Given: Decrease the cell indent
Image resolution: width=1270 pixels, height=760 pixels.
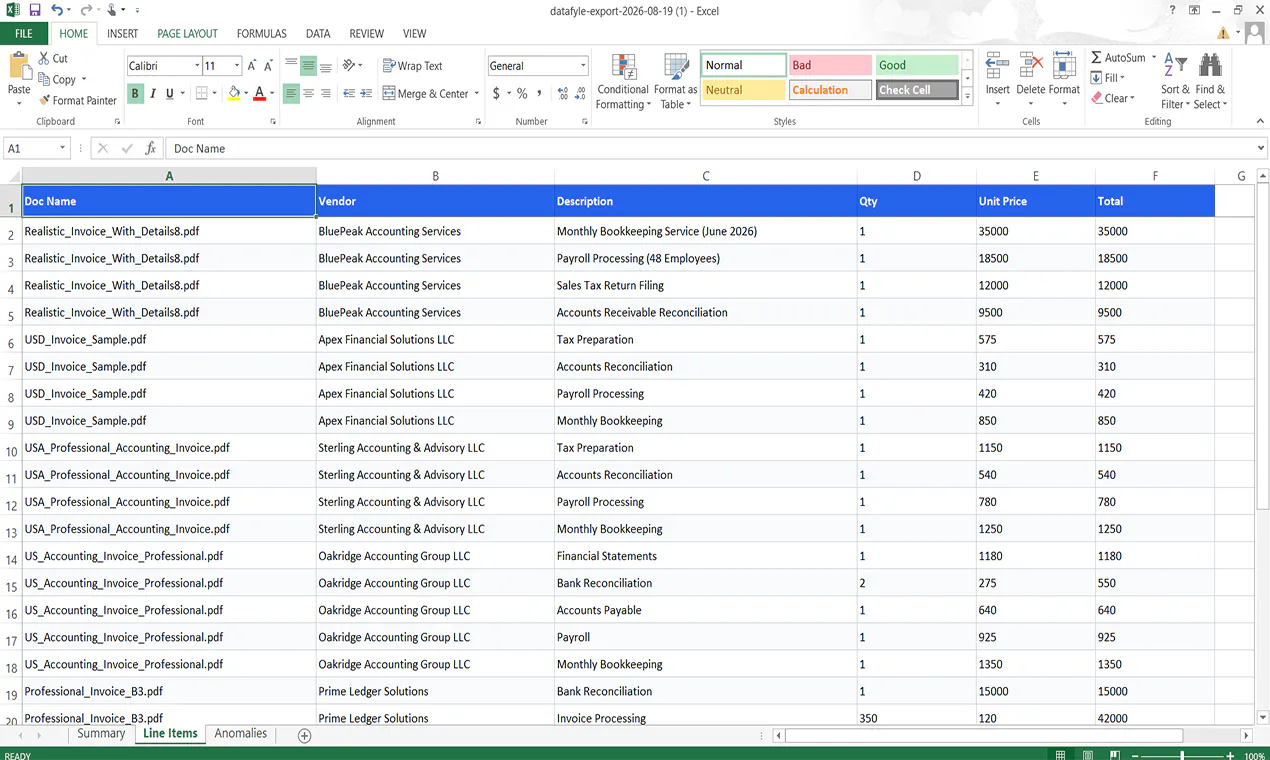Looking at the screenshot, I should click(349, 94).
